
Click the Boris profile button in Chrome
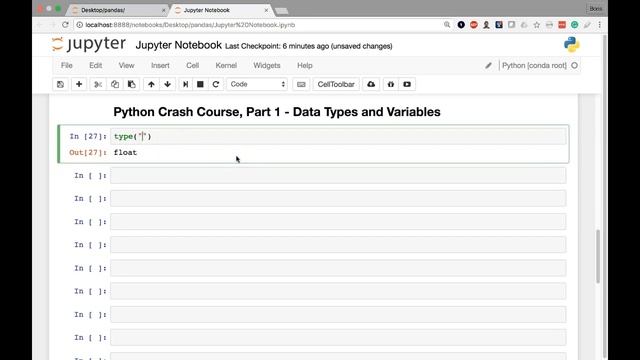pyautogui.click(x=596, y=9)
